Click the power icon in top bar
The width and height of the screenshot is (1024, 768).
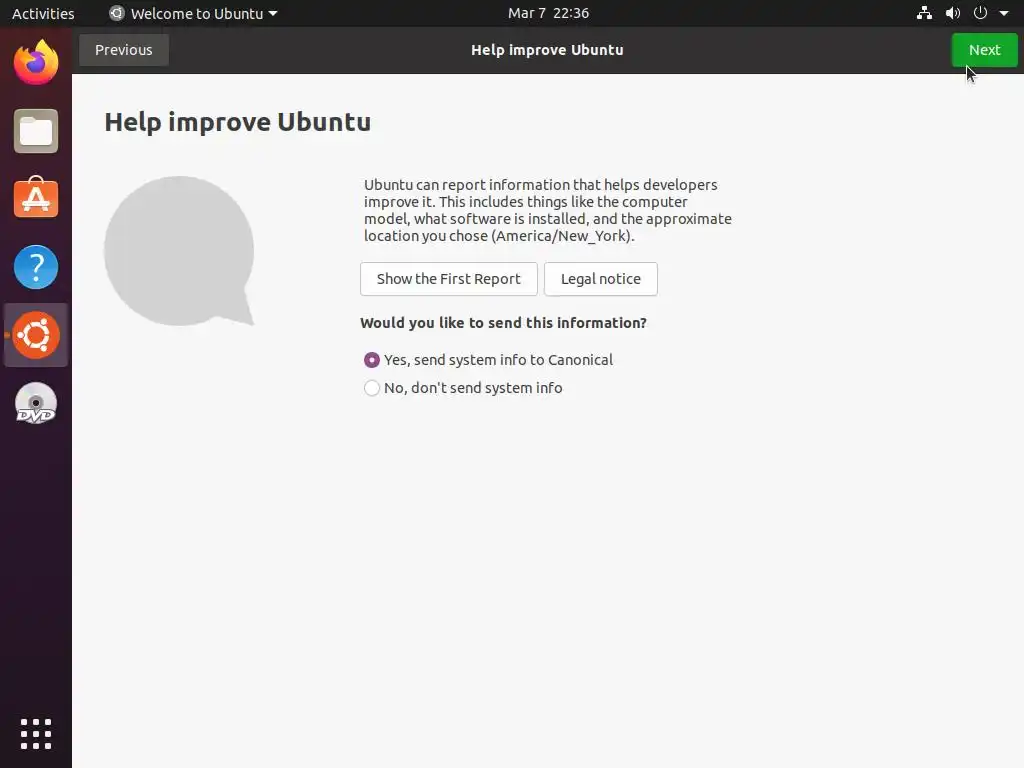coord(980,13)
